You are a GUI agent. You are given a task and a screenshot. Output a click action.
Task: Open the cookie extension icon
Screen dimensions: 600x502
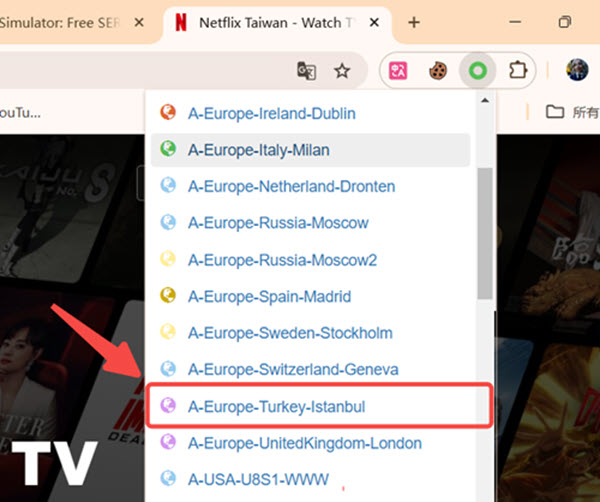coord(438,71)
